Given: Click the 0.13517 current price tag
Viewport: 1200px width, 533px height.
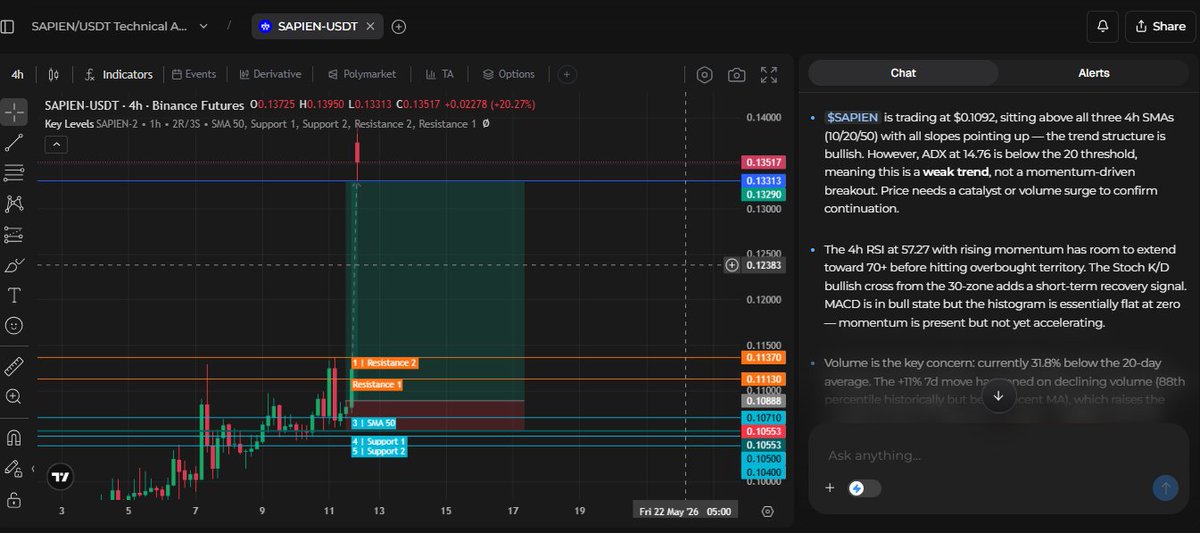Looking at the screenshot, I should coord(764,162).
